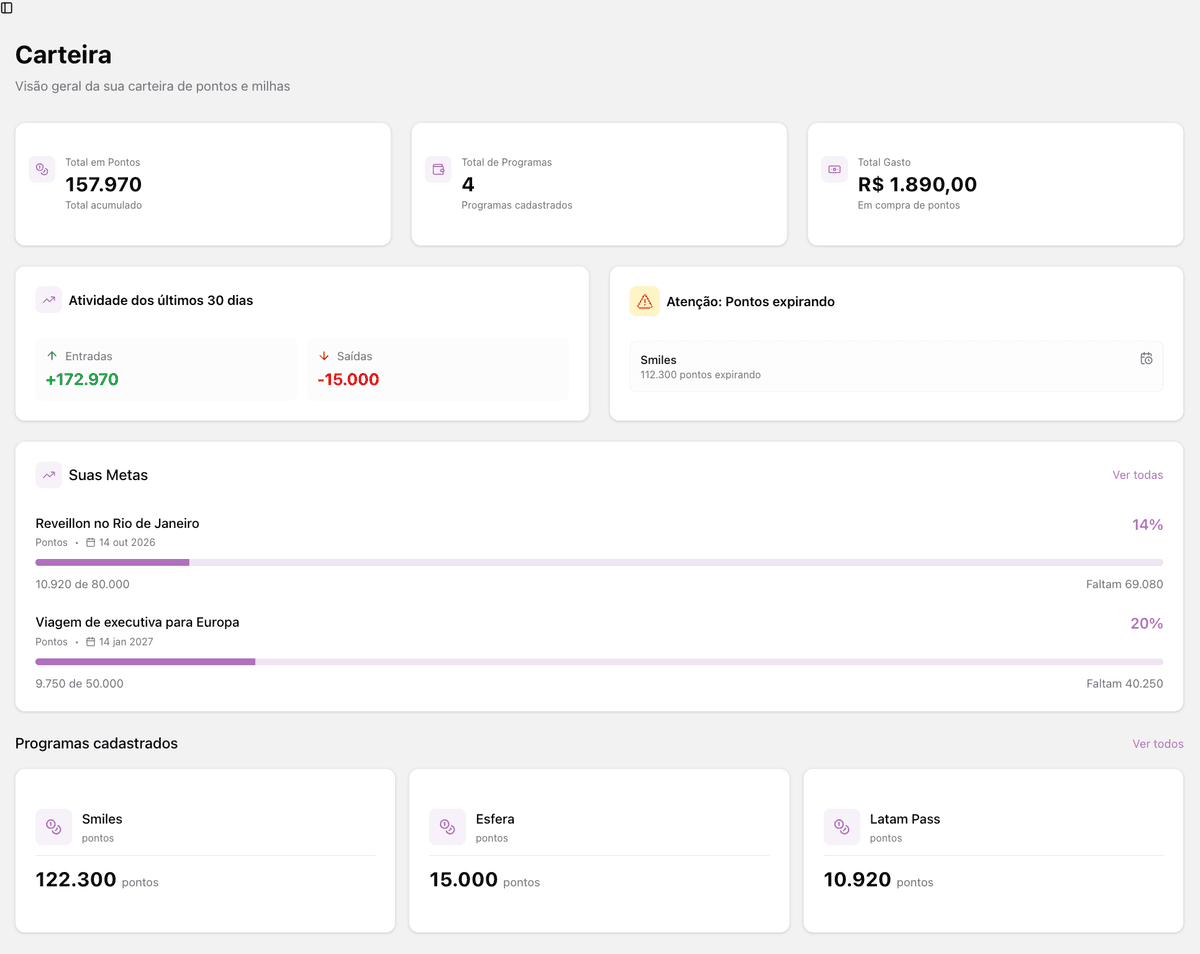This screenshot has height=954, width=1200.
Task: Click the Esfera program points icon
Action: (x=447, y=827)
